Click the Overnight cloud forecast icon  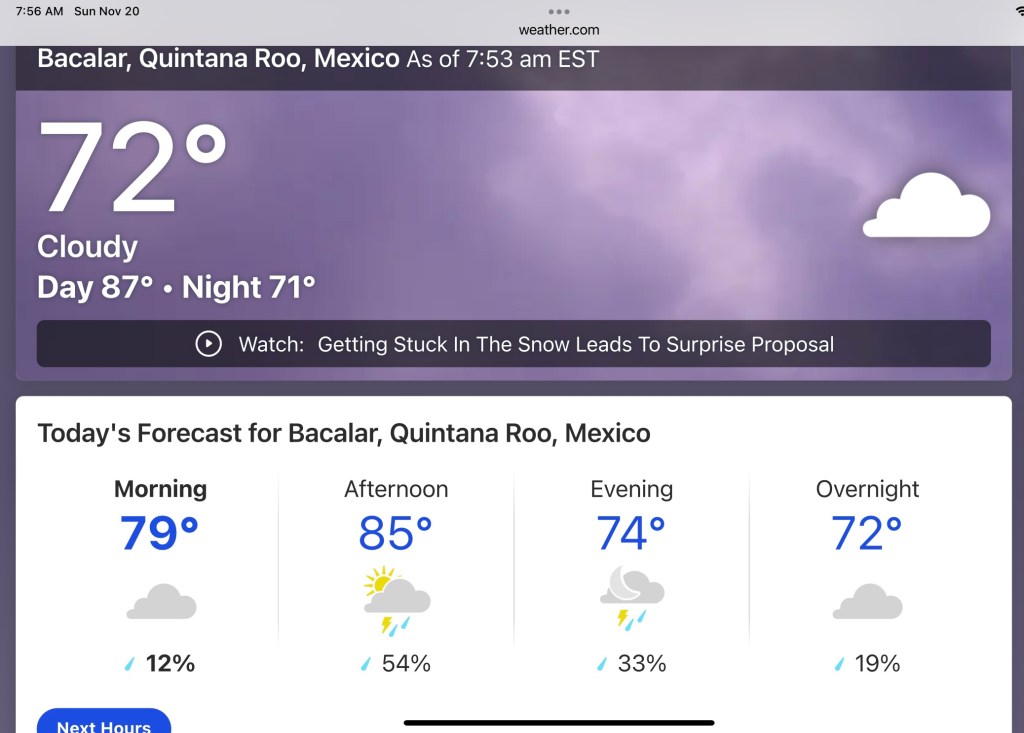pos(867,603)
